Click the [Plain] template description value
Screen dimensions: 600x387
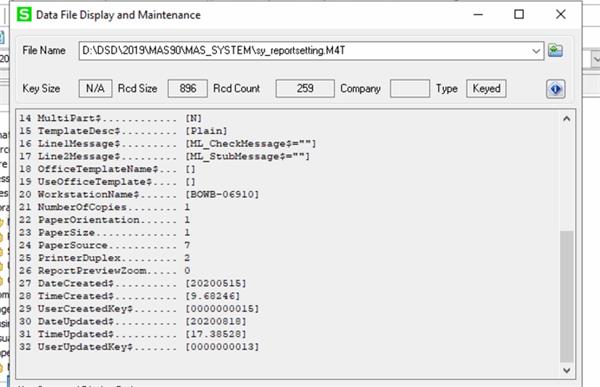206,131
